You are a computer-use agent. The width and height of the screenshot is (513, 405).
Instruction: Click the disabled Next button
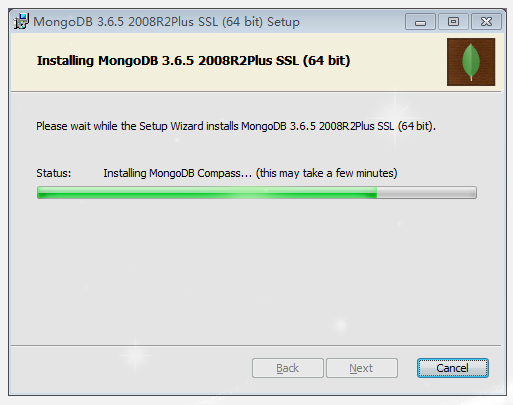[x=362, y=368]
